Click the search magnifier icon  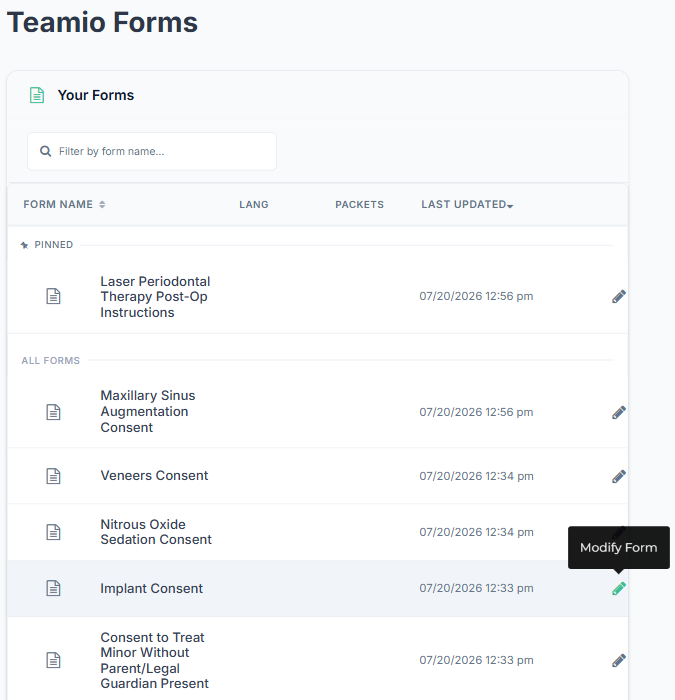[46, 151]
